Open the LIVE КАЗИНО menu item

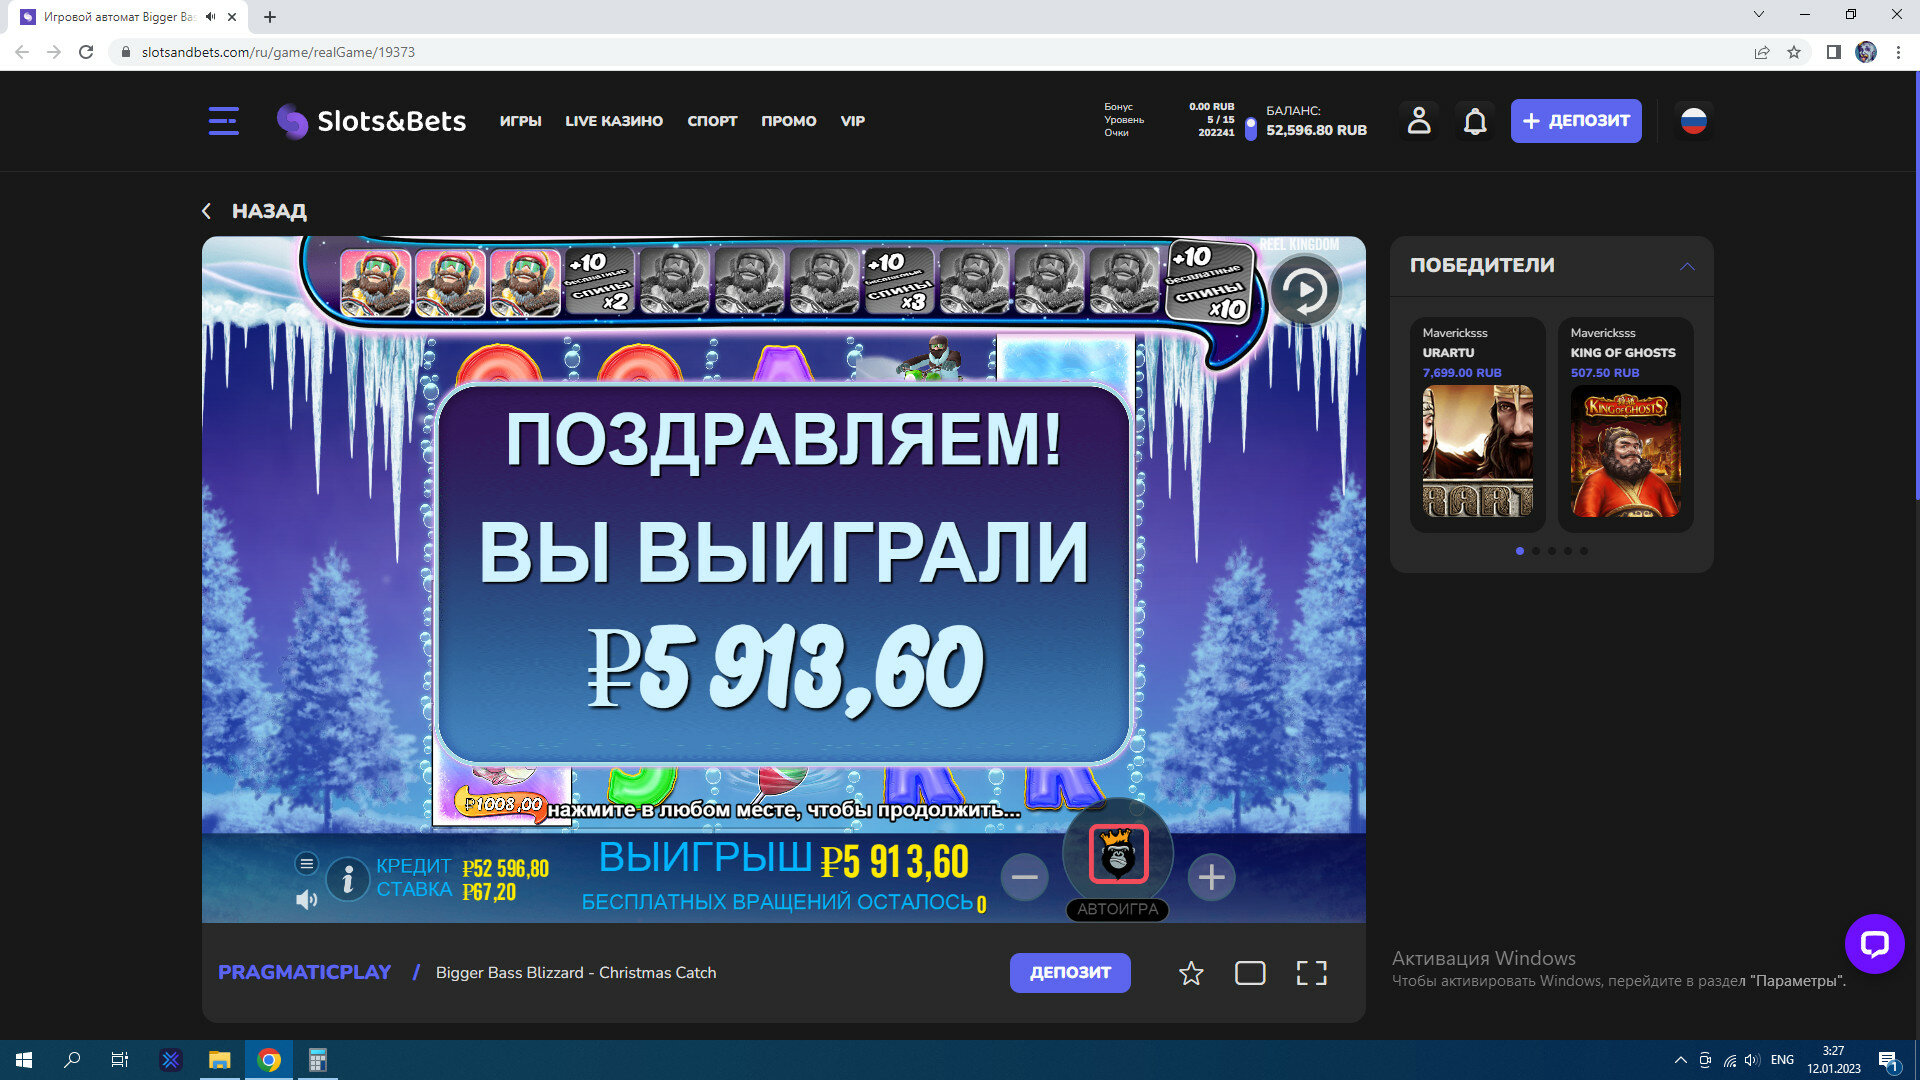[x=614, y=121]
